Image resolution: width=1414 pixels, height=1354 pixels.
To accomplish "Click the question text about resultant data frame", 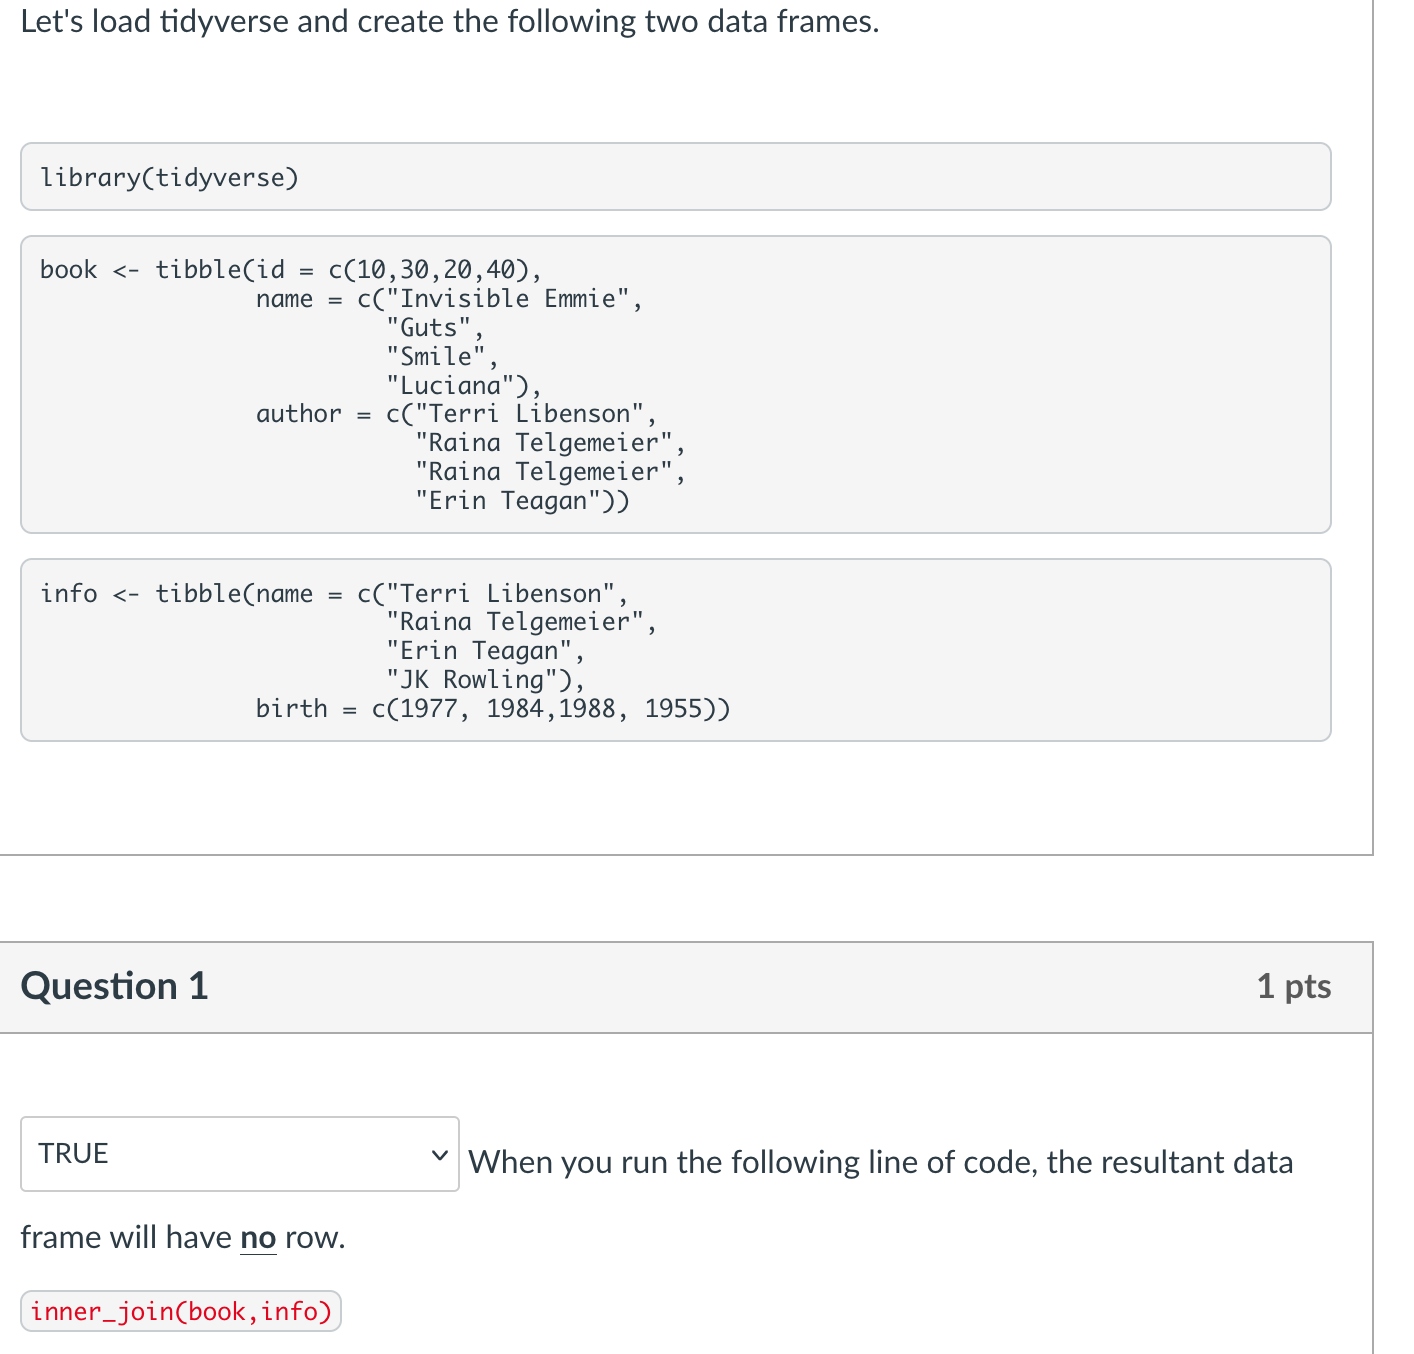I will 880,1161.
